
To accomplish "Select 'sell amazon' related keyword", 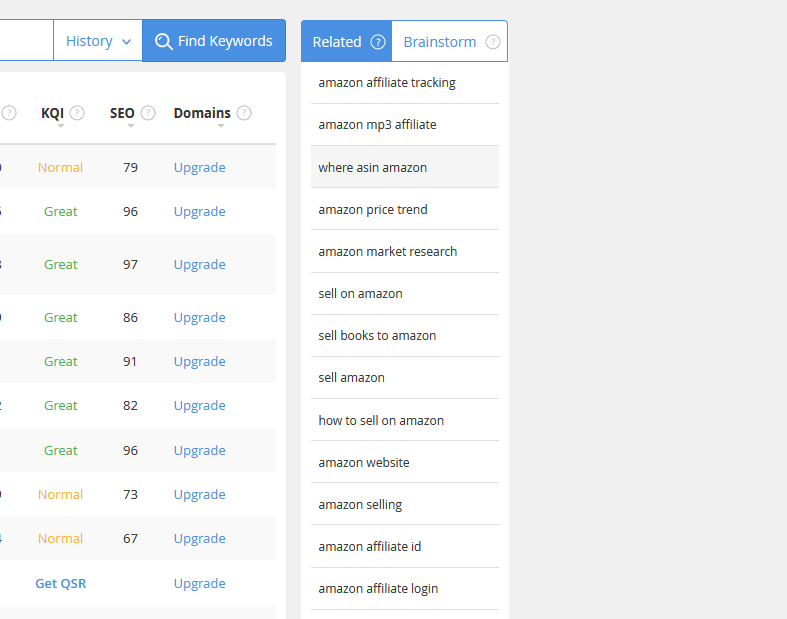I will 405,378.
